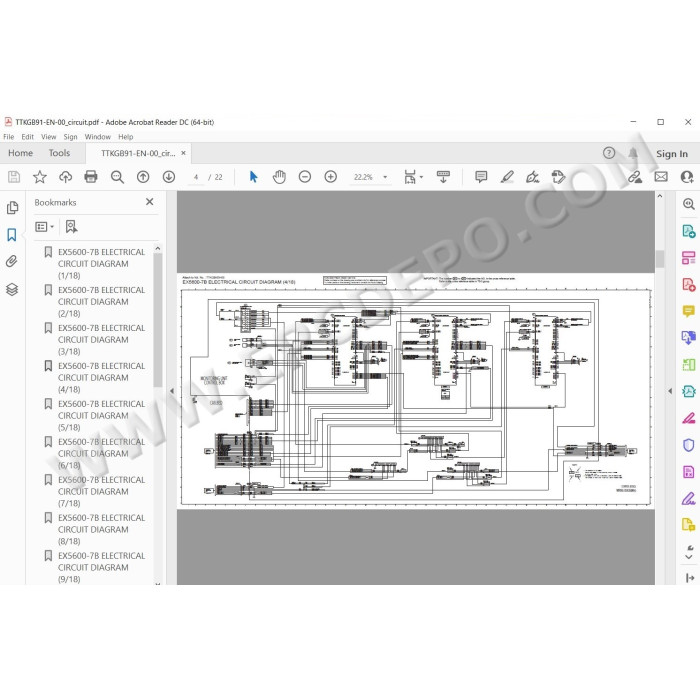Print the document
The width and height of the screenshot is (700, 700).
point(91,177)
